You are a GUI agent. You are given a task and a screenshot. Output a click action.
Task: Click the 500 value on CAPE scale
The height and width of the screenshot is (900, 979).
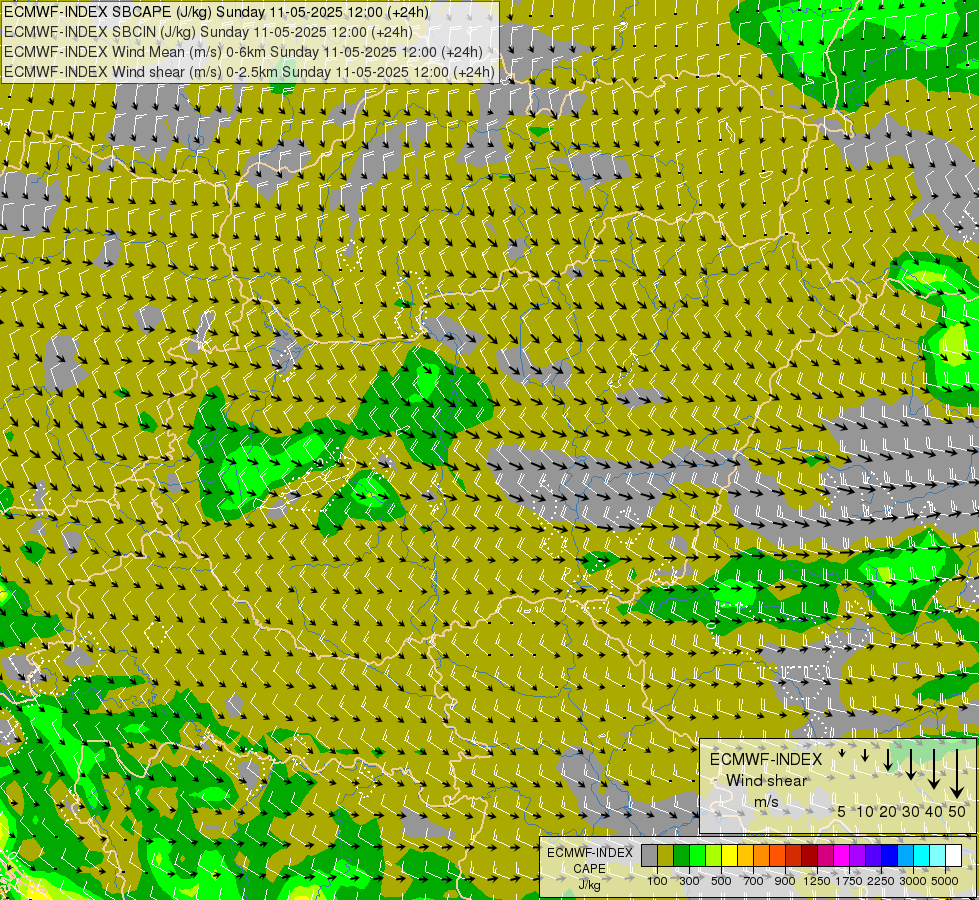pyautogui.click(x=721, y=881)
